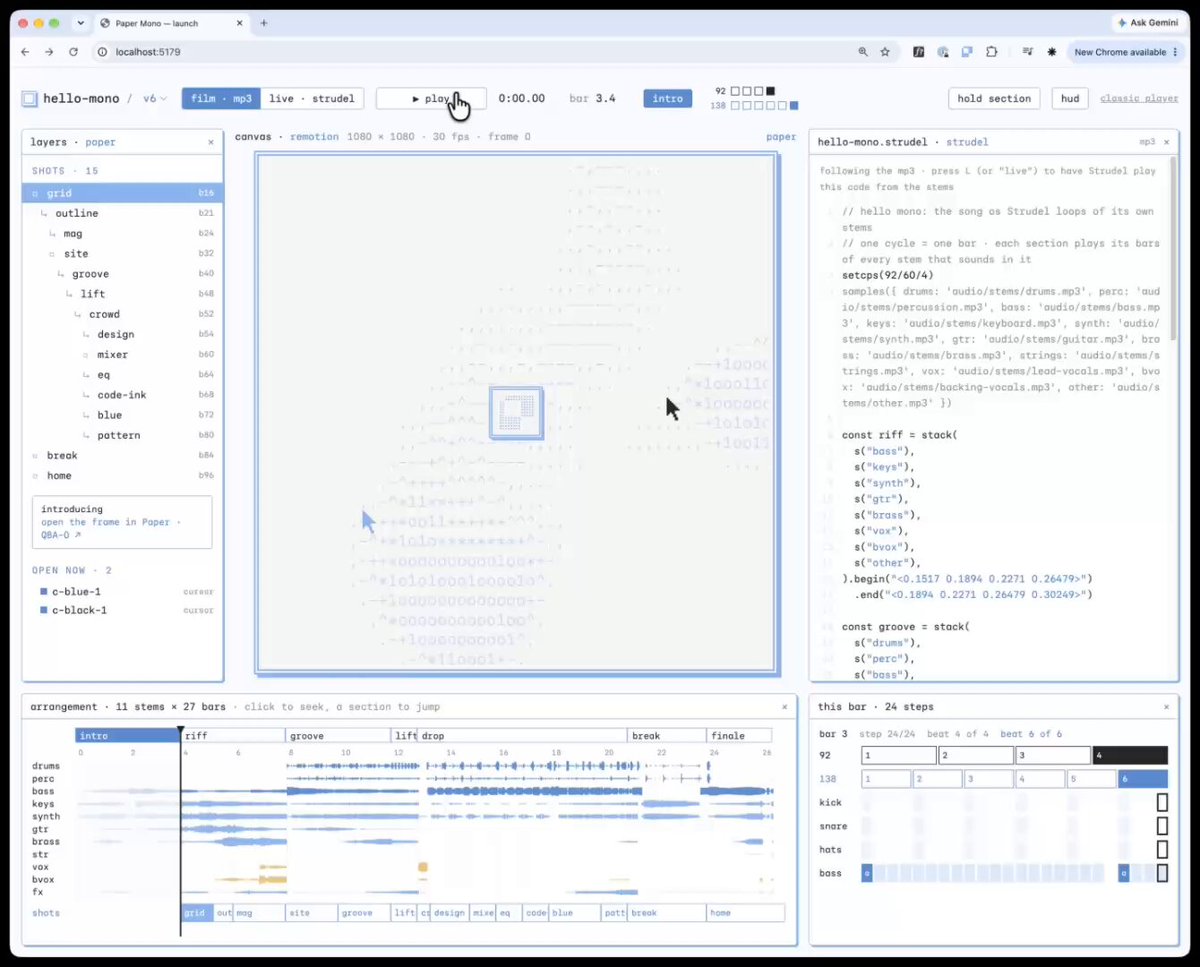Switch to live · strudel mode
The height and width of the screenshot is (967, 1200).
pyautogui.click(x=312, y=99)
